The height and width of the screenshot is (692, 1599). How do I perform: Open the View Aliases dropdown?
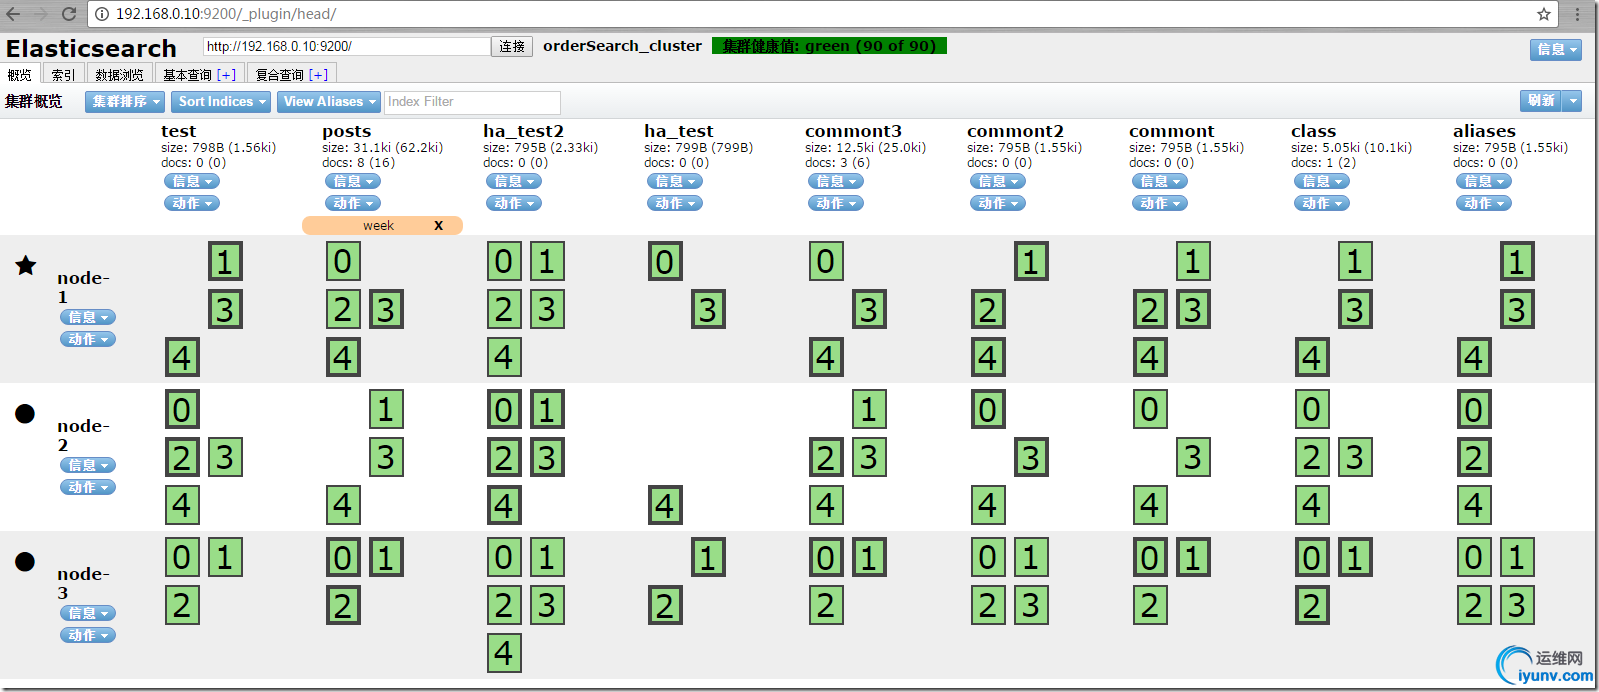click(329, 102)
